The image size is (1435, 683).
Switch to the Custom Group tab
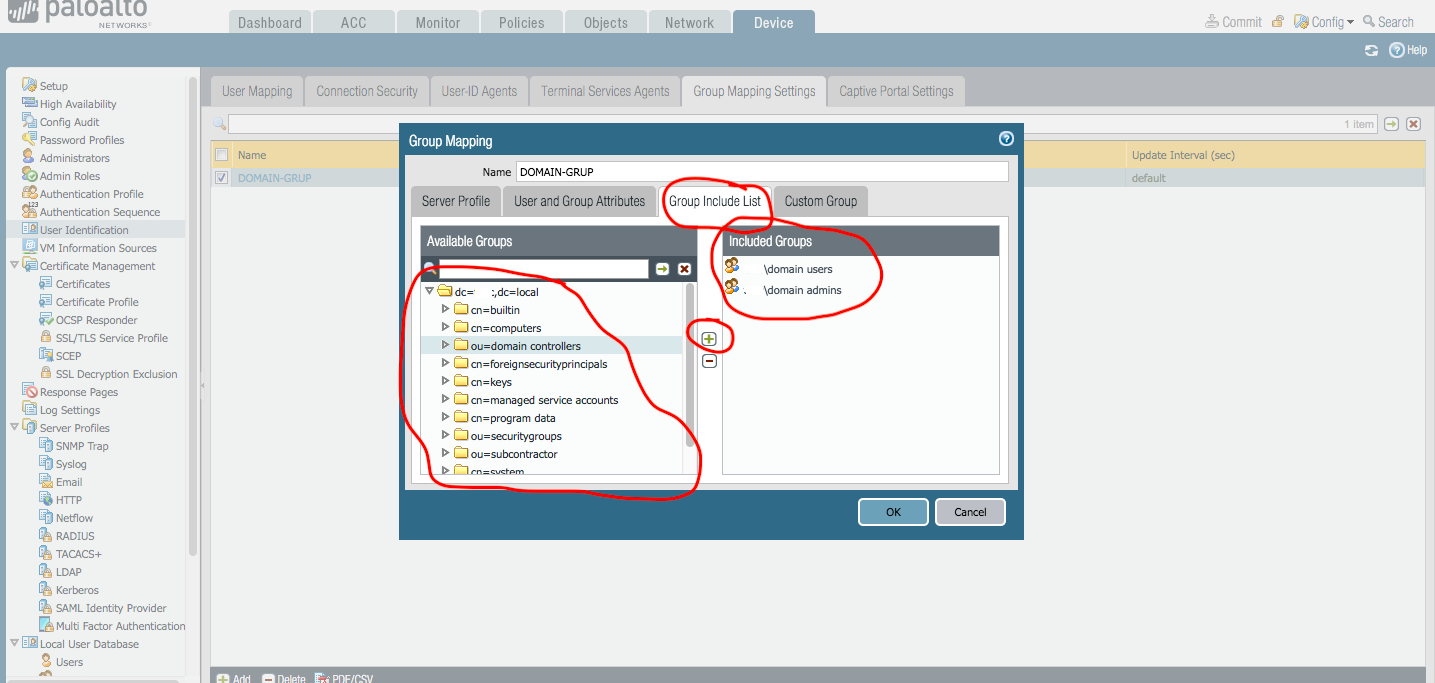click(820, 201)
